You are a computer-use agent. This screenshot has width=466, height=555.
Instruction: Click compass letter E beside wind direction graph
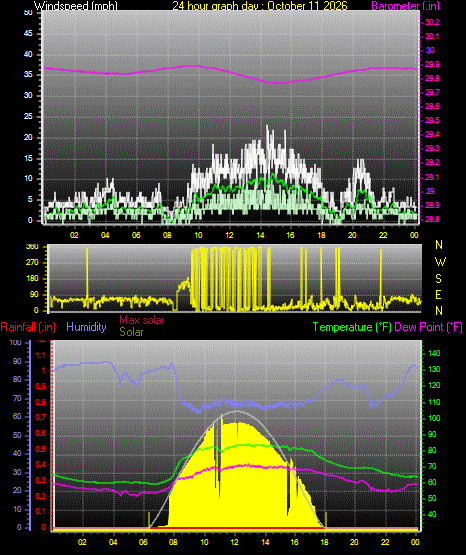(x=438, y=295)
